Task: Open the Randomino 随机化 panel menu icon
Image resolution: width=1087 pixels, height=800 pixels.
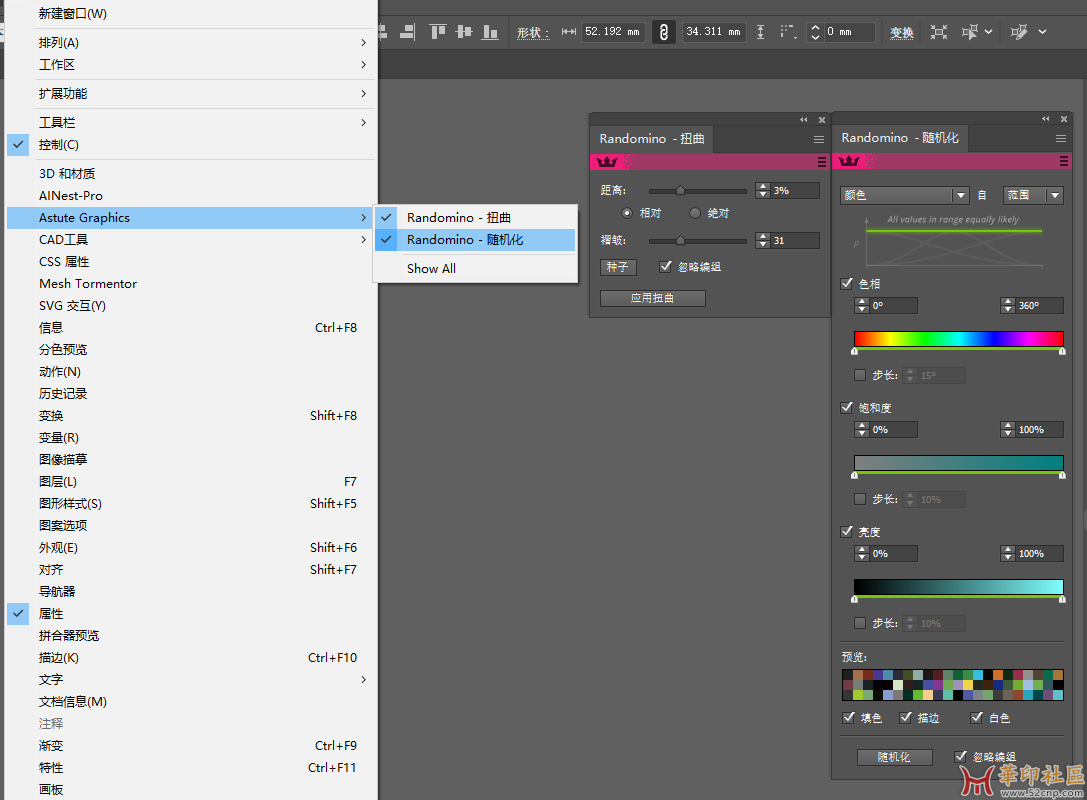Action: click(x=1061, y=139)
